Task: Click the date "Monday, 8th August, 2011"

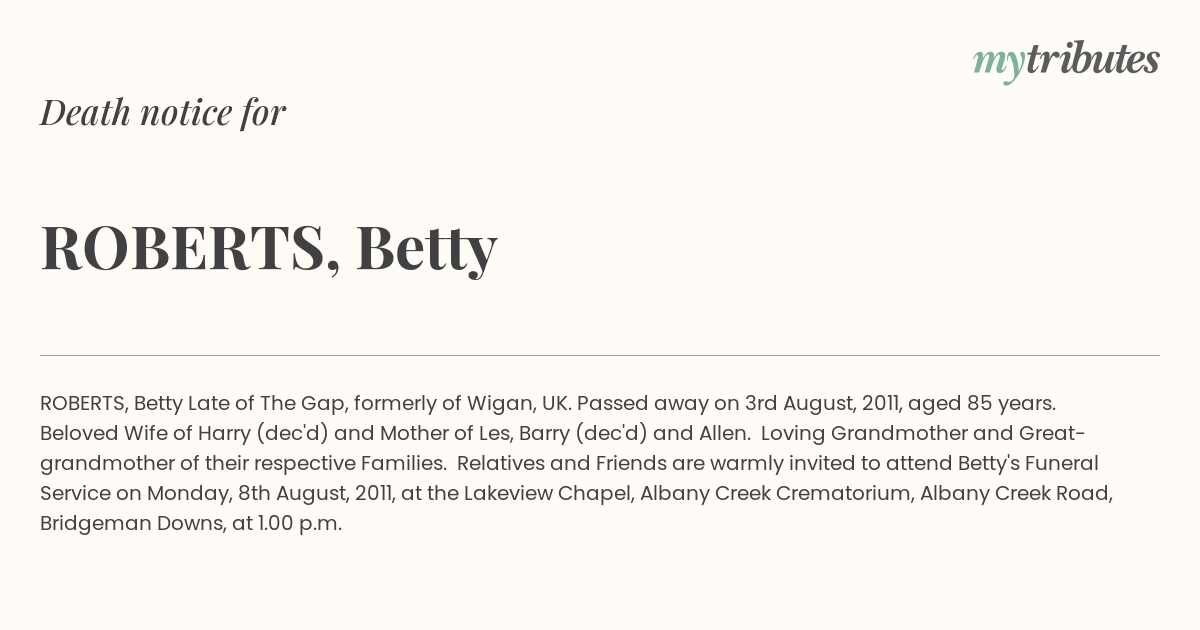Action: pos(268,494)
